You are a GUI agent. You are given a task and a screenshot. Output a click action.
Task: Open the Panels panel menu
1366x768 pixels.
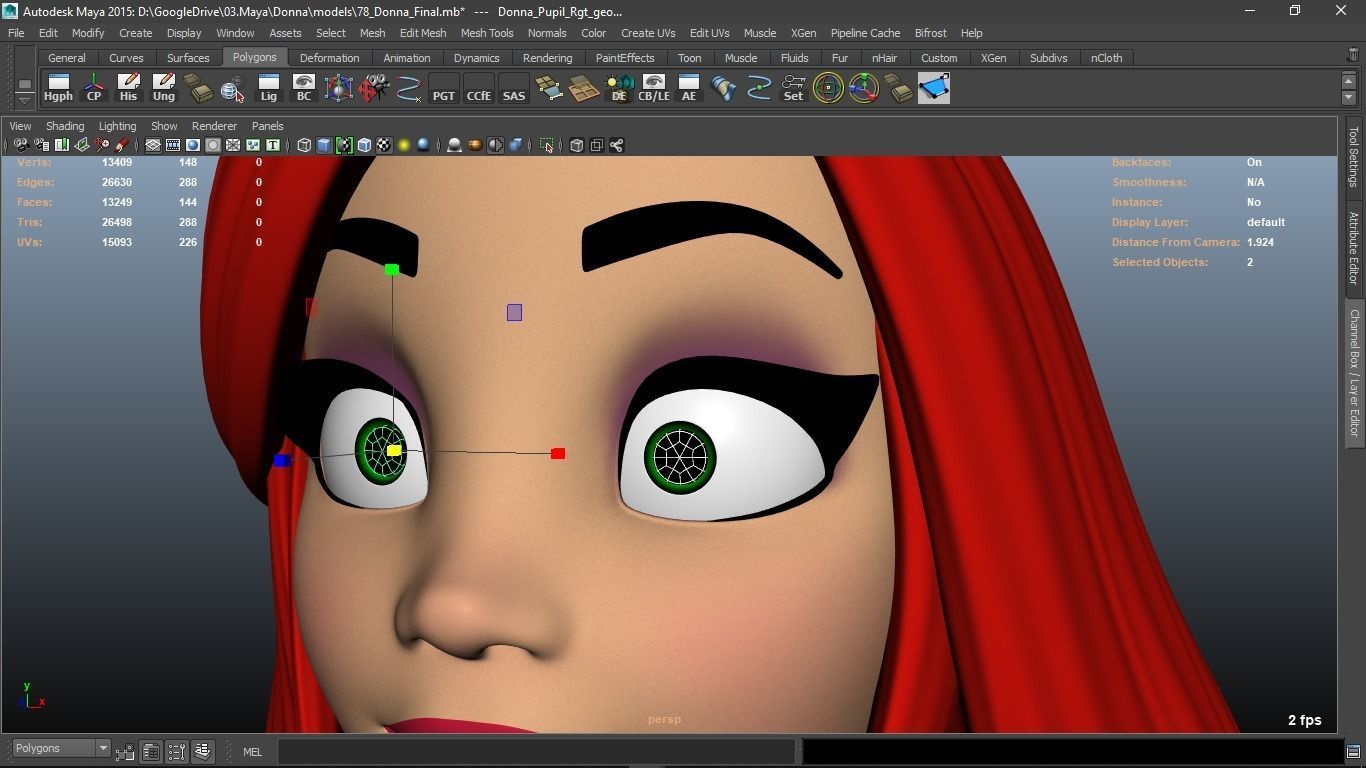pos(267,126)
